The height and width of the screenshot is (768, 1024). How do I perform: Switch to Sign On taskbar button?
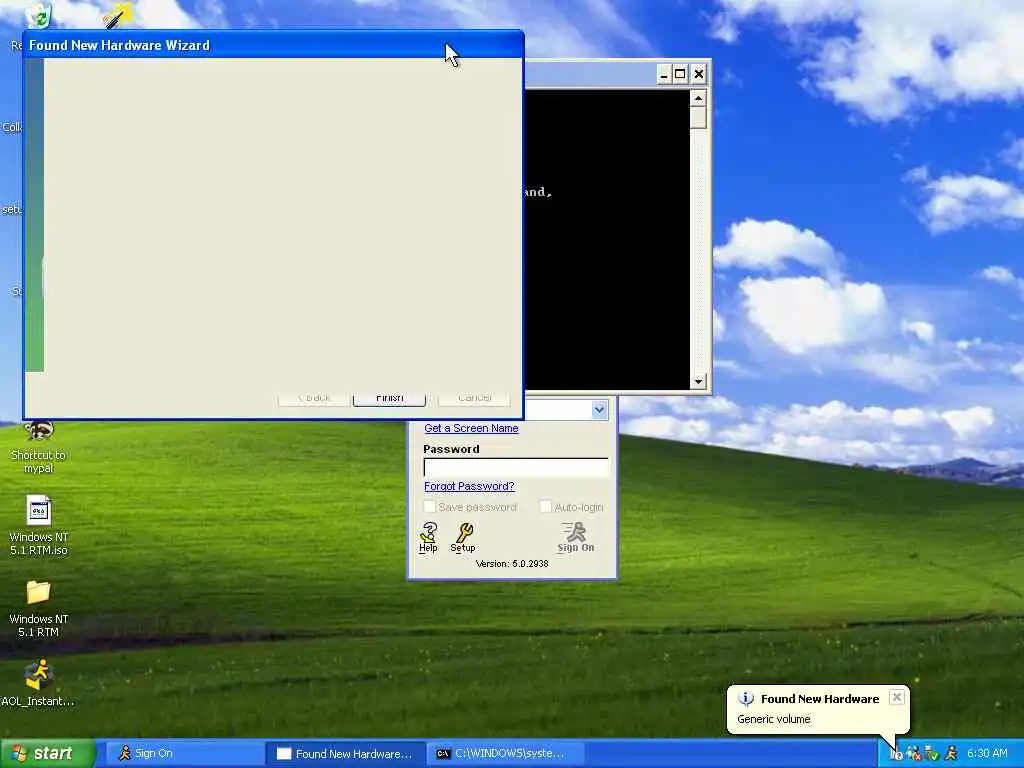185,754
